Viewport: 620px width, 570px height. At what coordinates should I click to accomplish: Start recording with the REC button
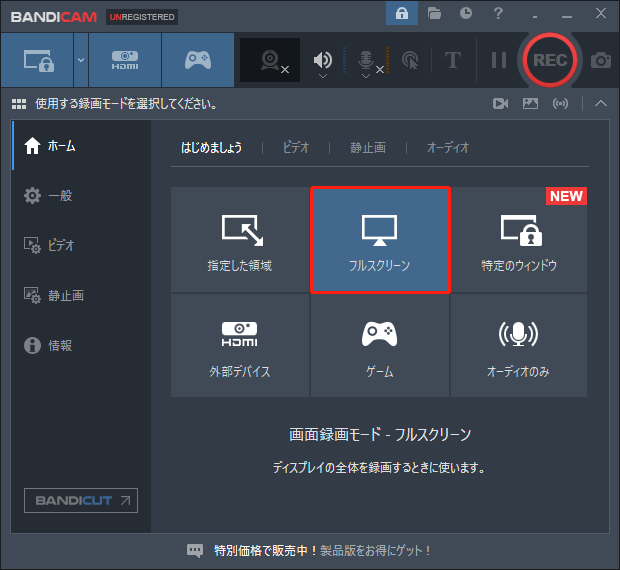(550, 60)
